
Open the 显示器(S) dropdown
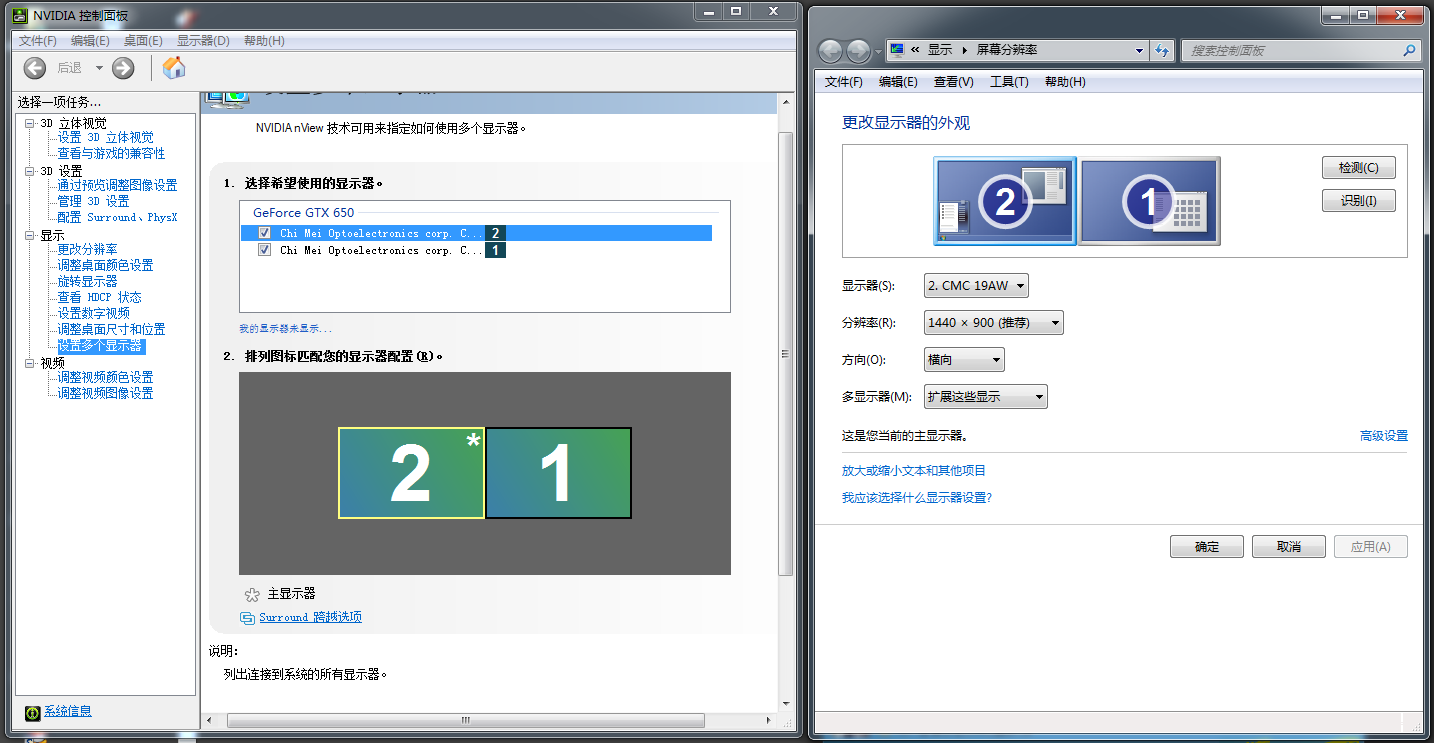(976, 286)
